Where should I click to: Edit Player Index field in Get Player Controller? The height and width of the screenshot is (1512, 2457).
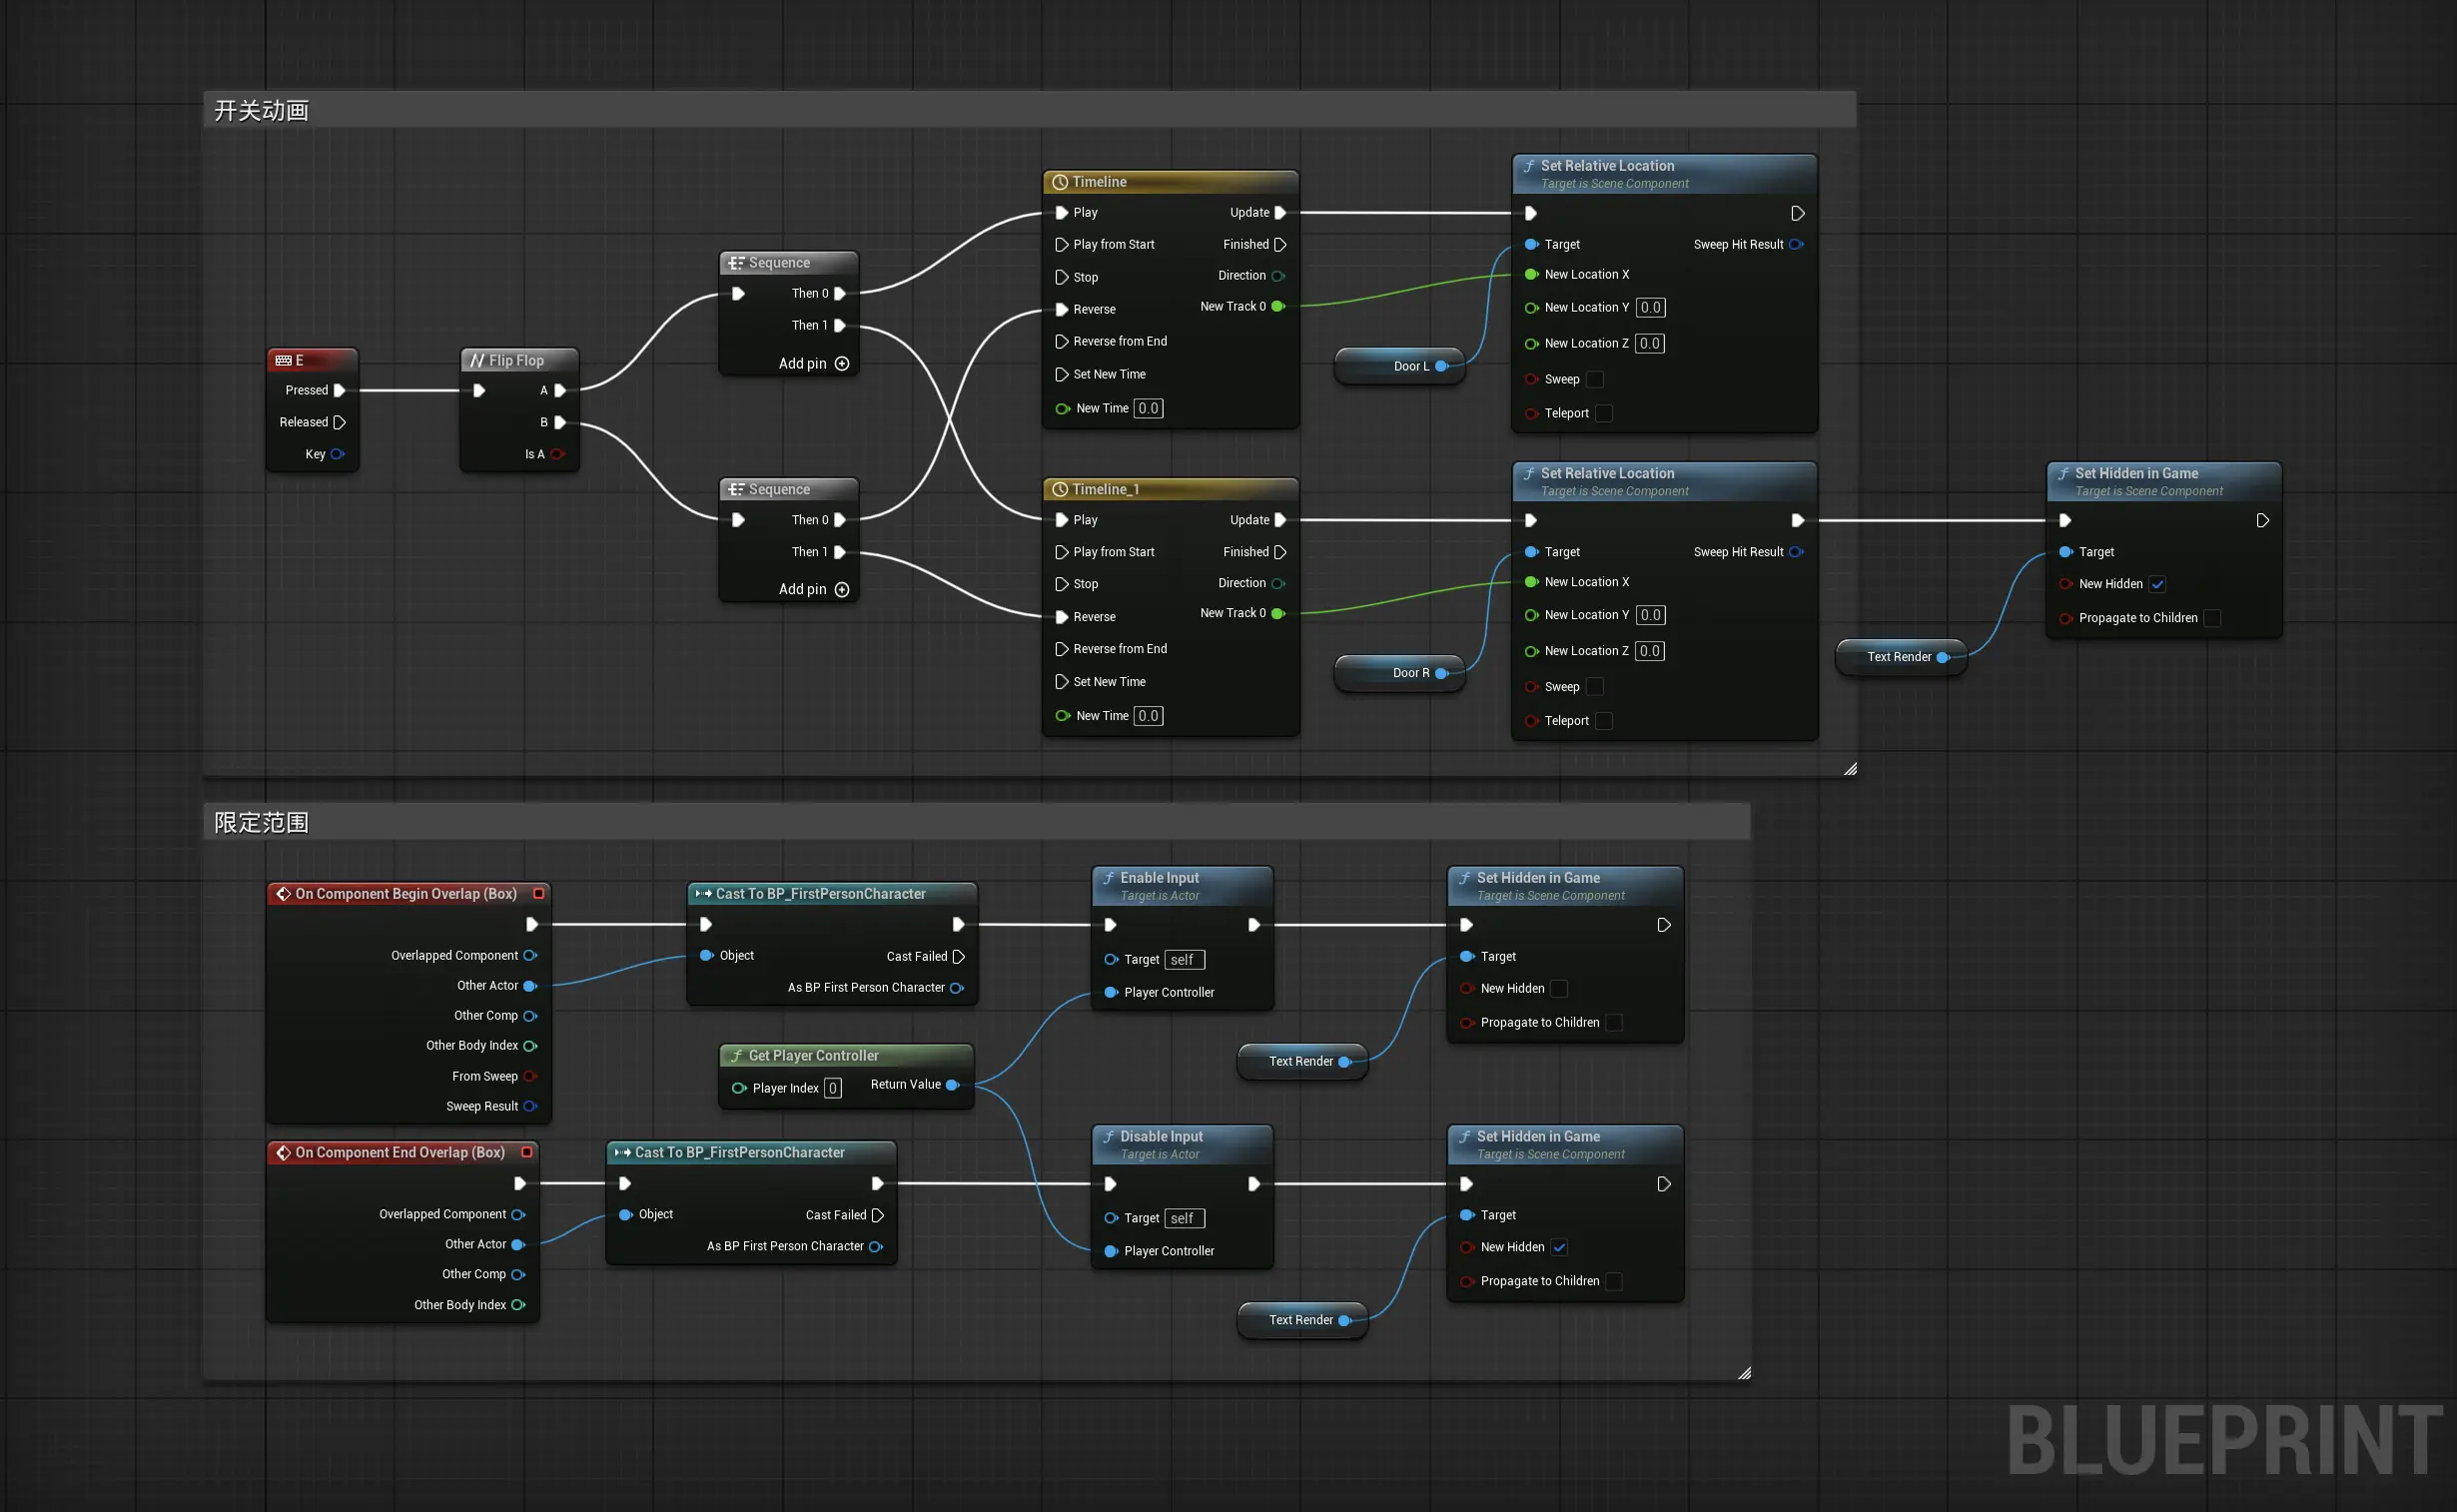pyautogui.click(x=832, y=1088)
